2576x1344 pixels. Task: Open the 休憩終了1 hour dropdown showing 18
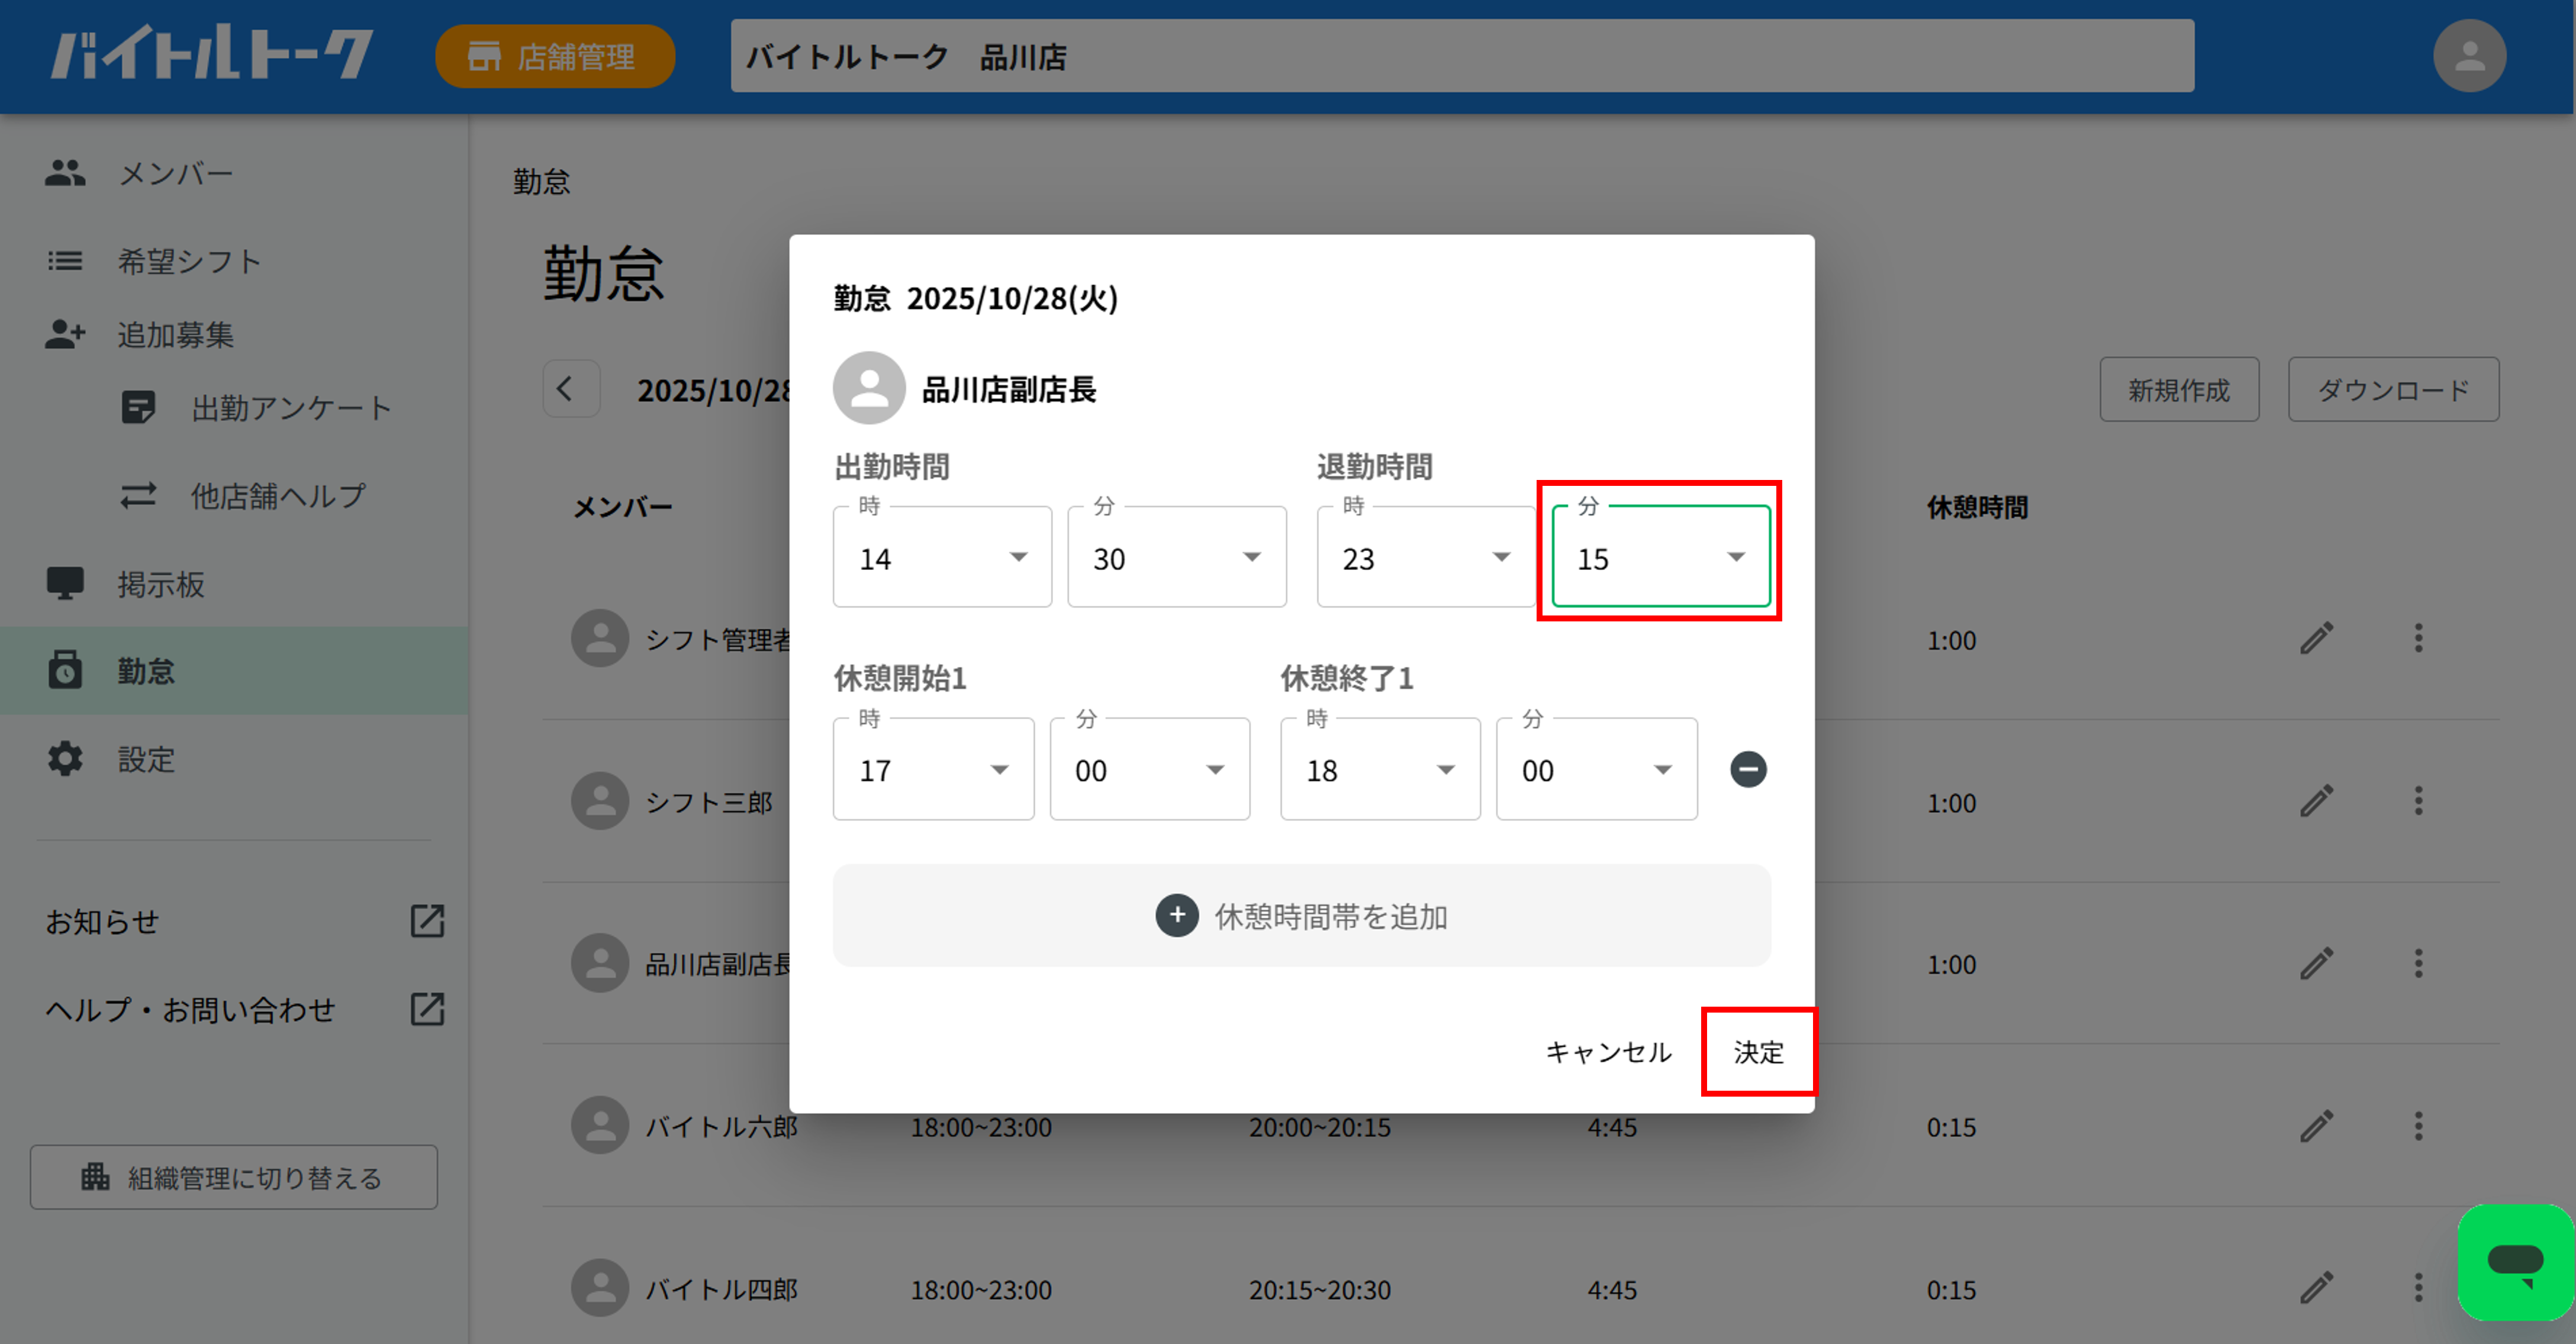1380,769
